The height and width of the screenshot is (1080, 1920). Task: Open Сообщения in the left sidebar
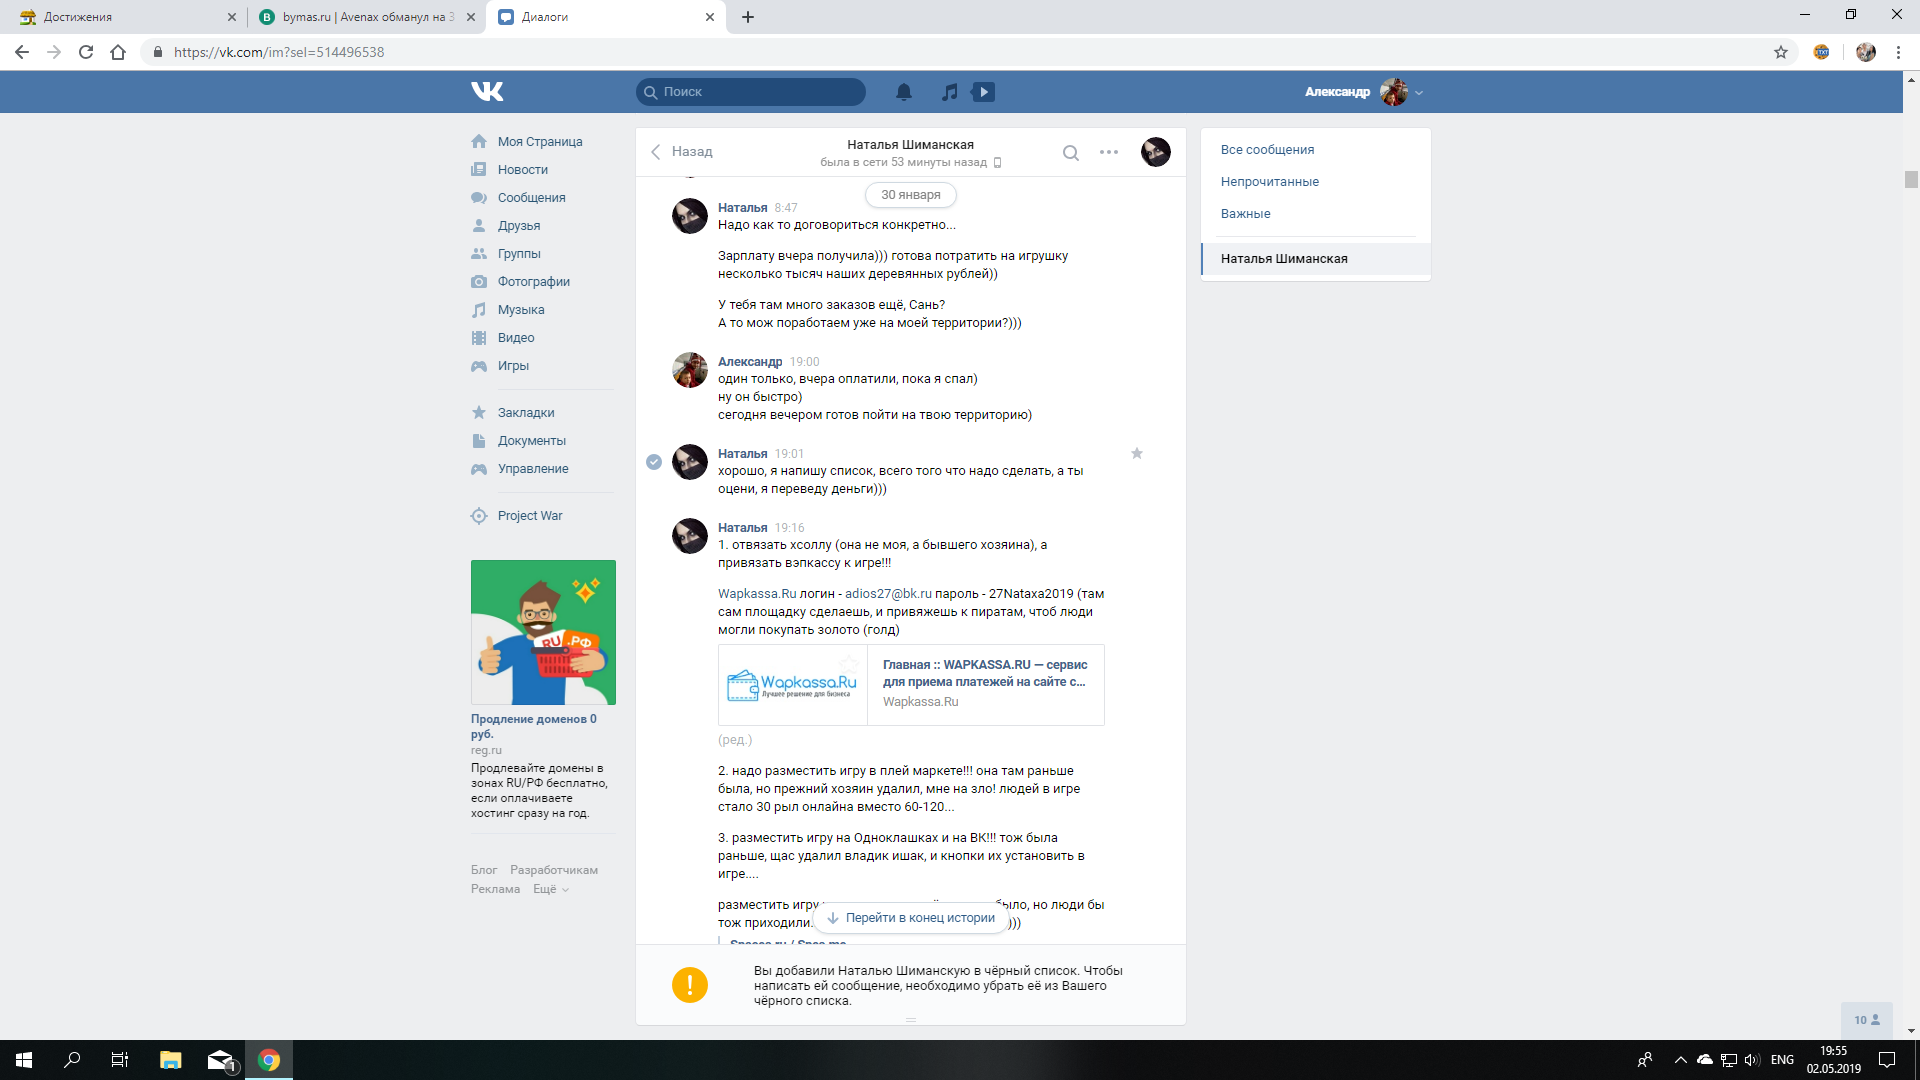(531, 198)
